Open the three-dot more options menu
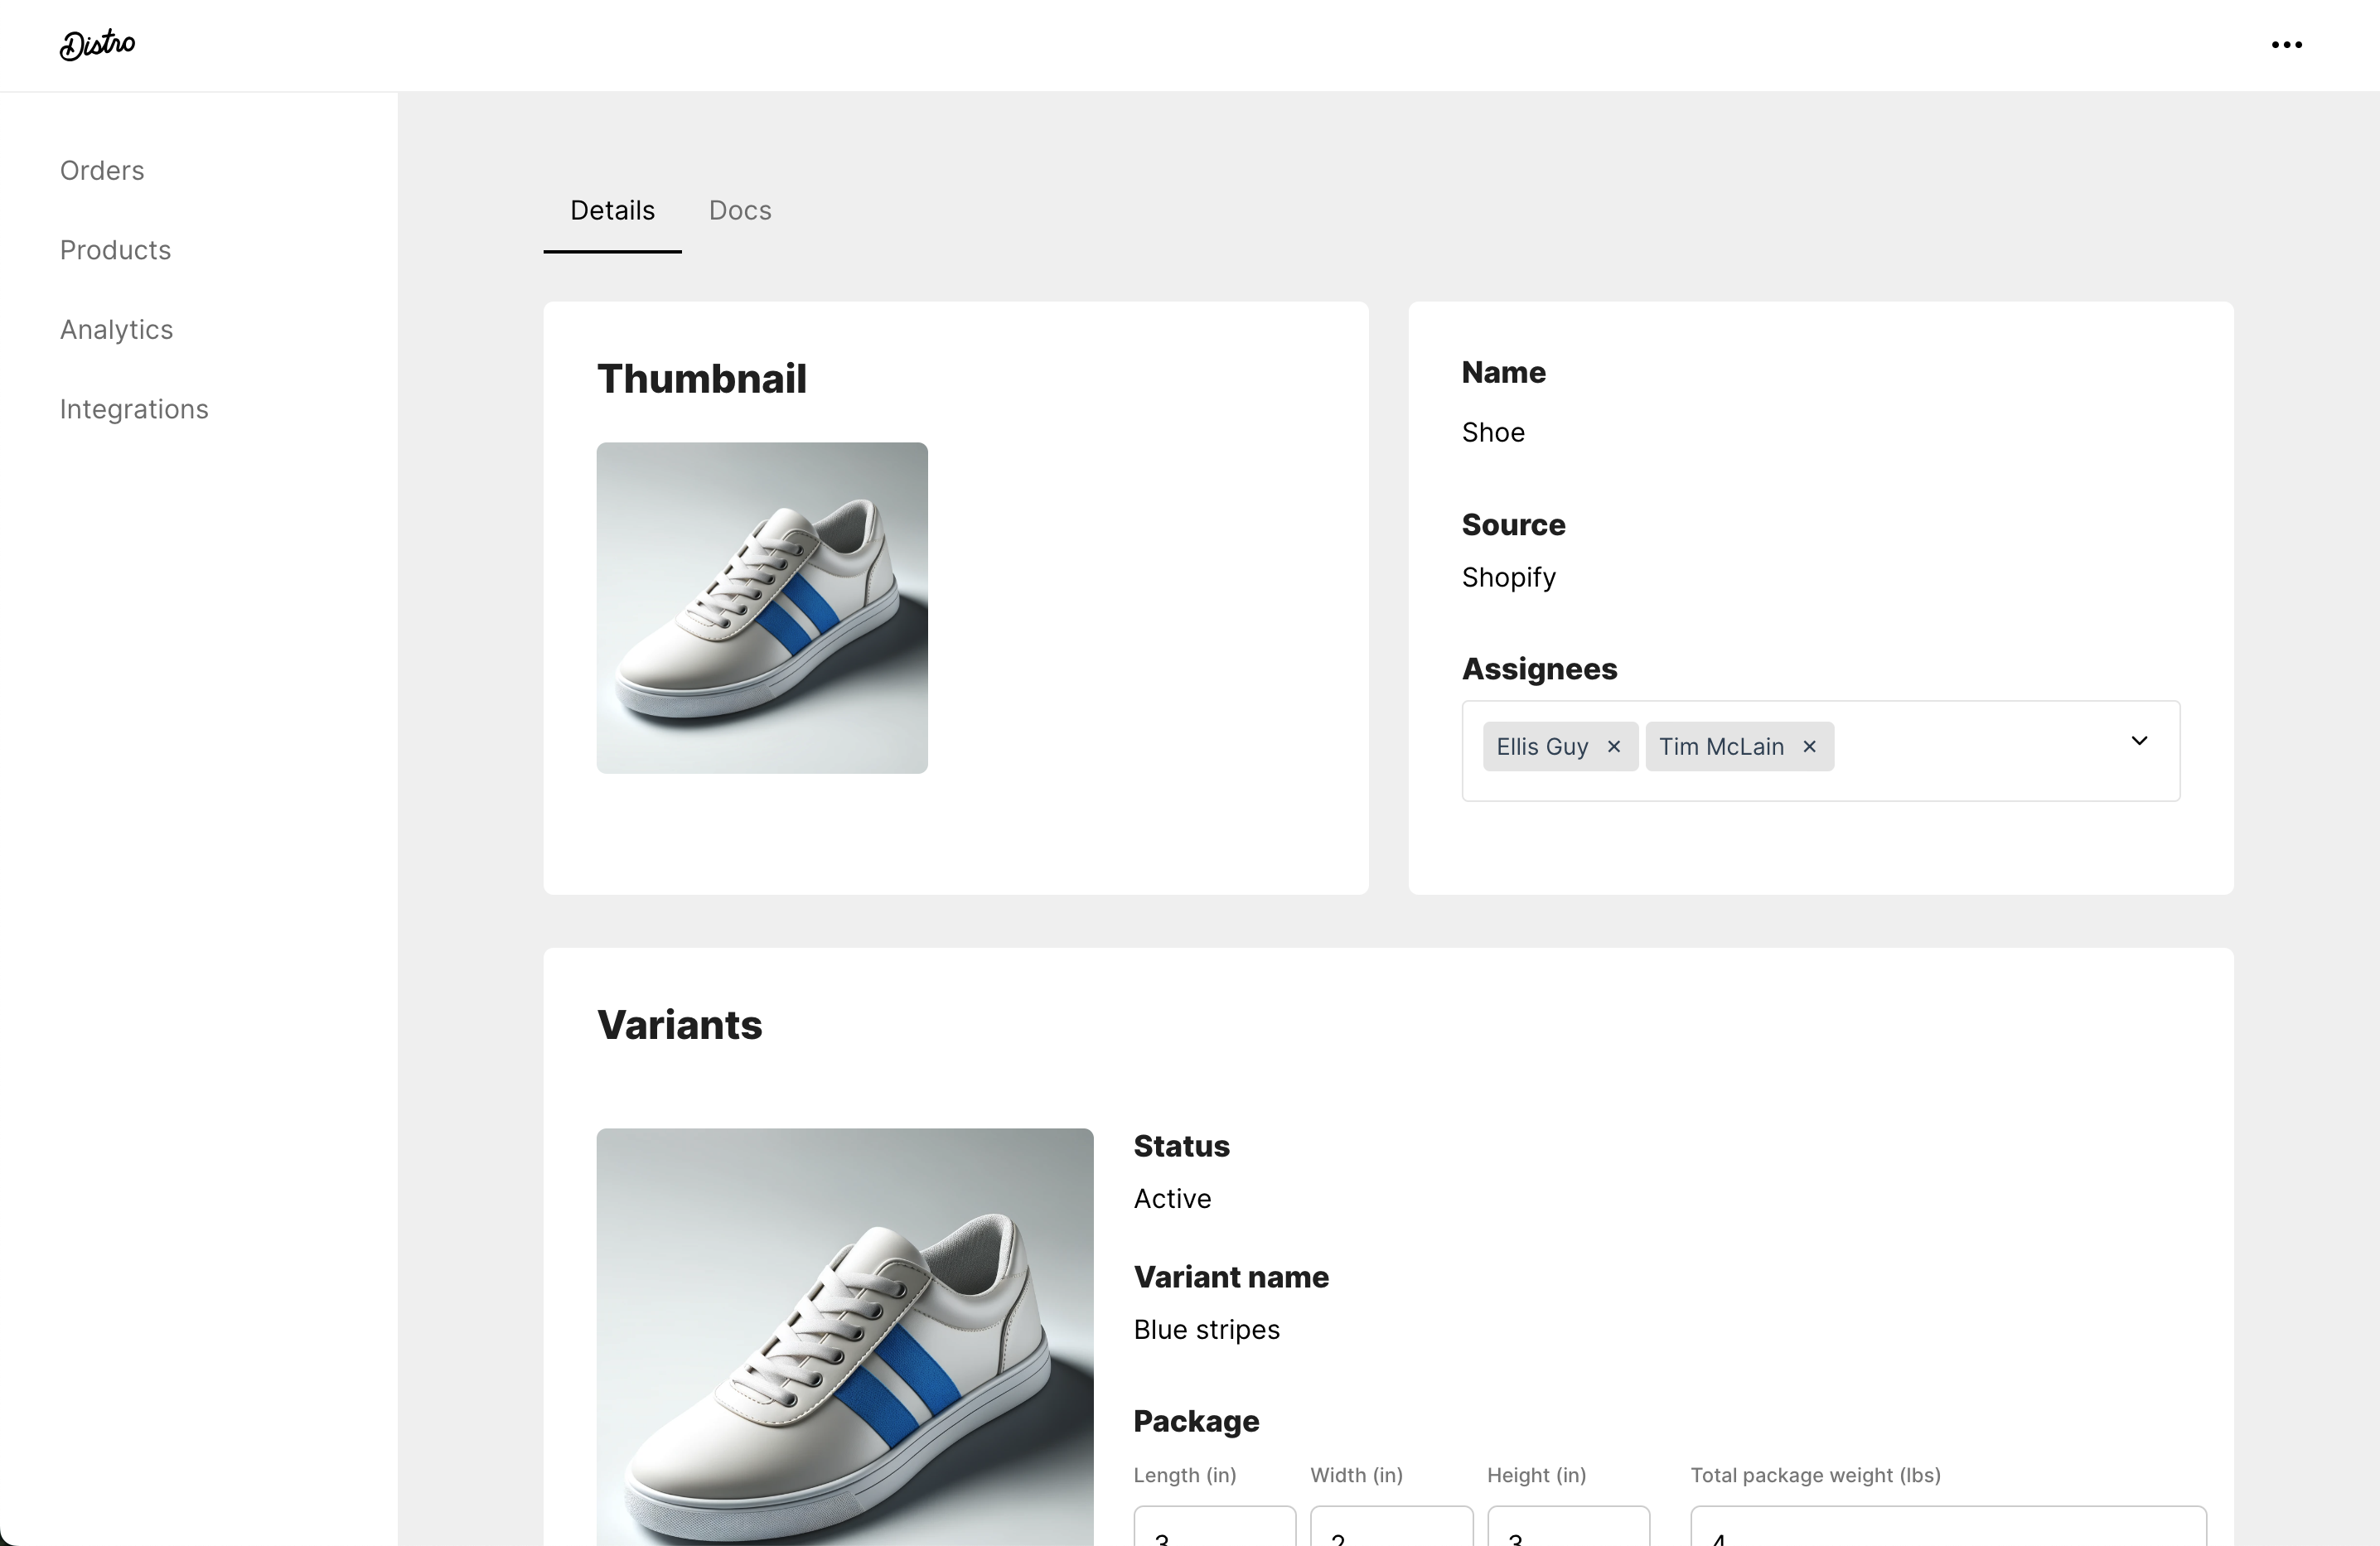 [x=2286, y=45]
